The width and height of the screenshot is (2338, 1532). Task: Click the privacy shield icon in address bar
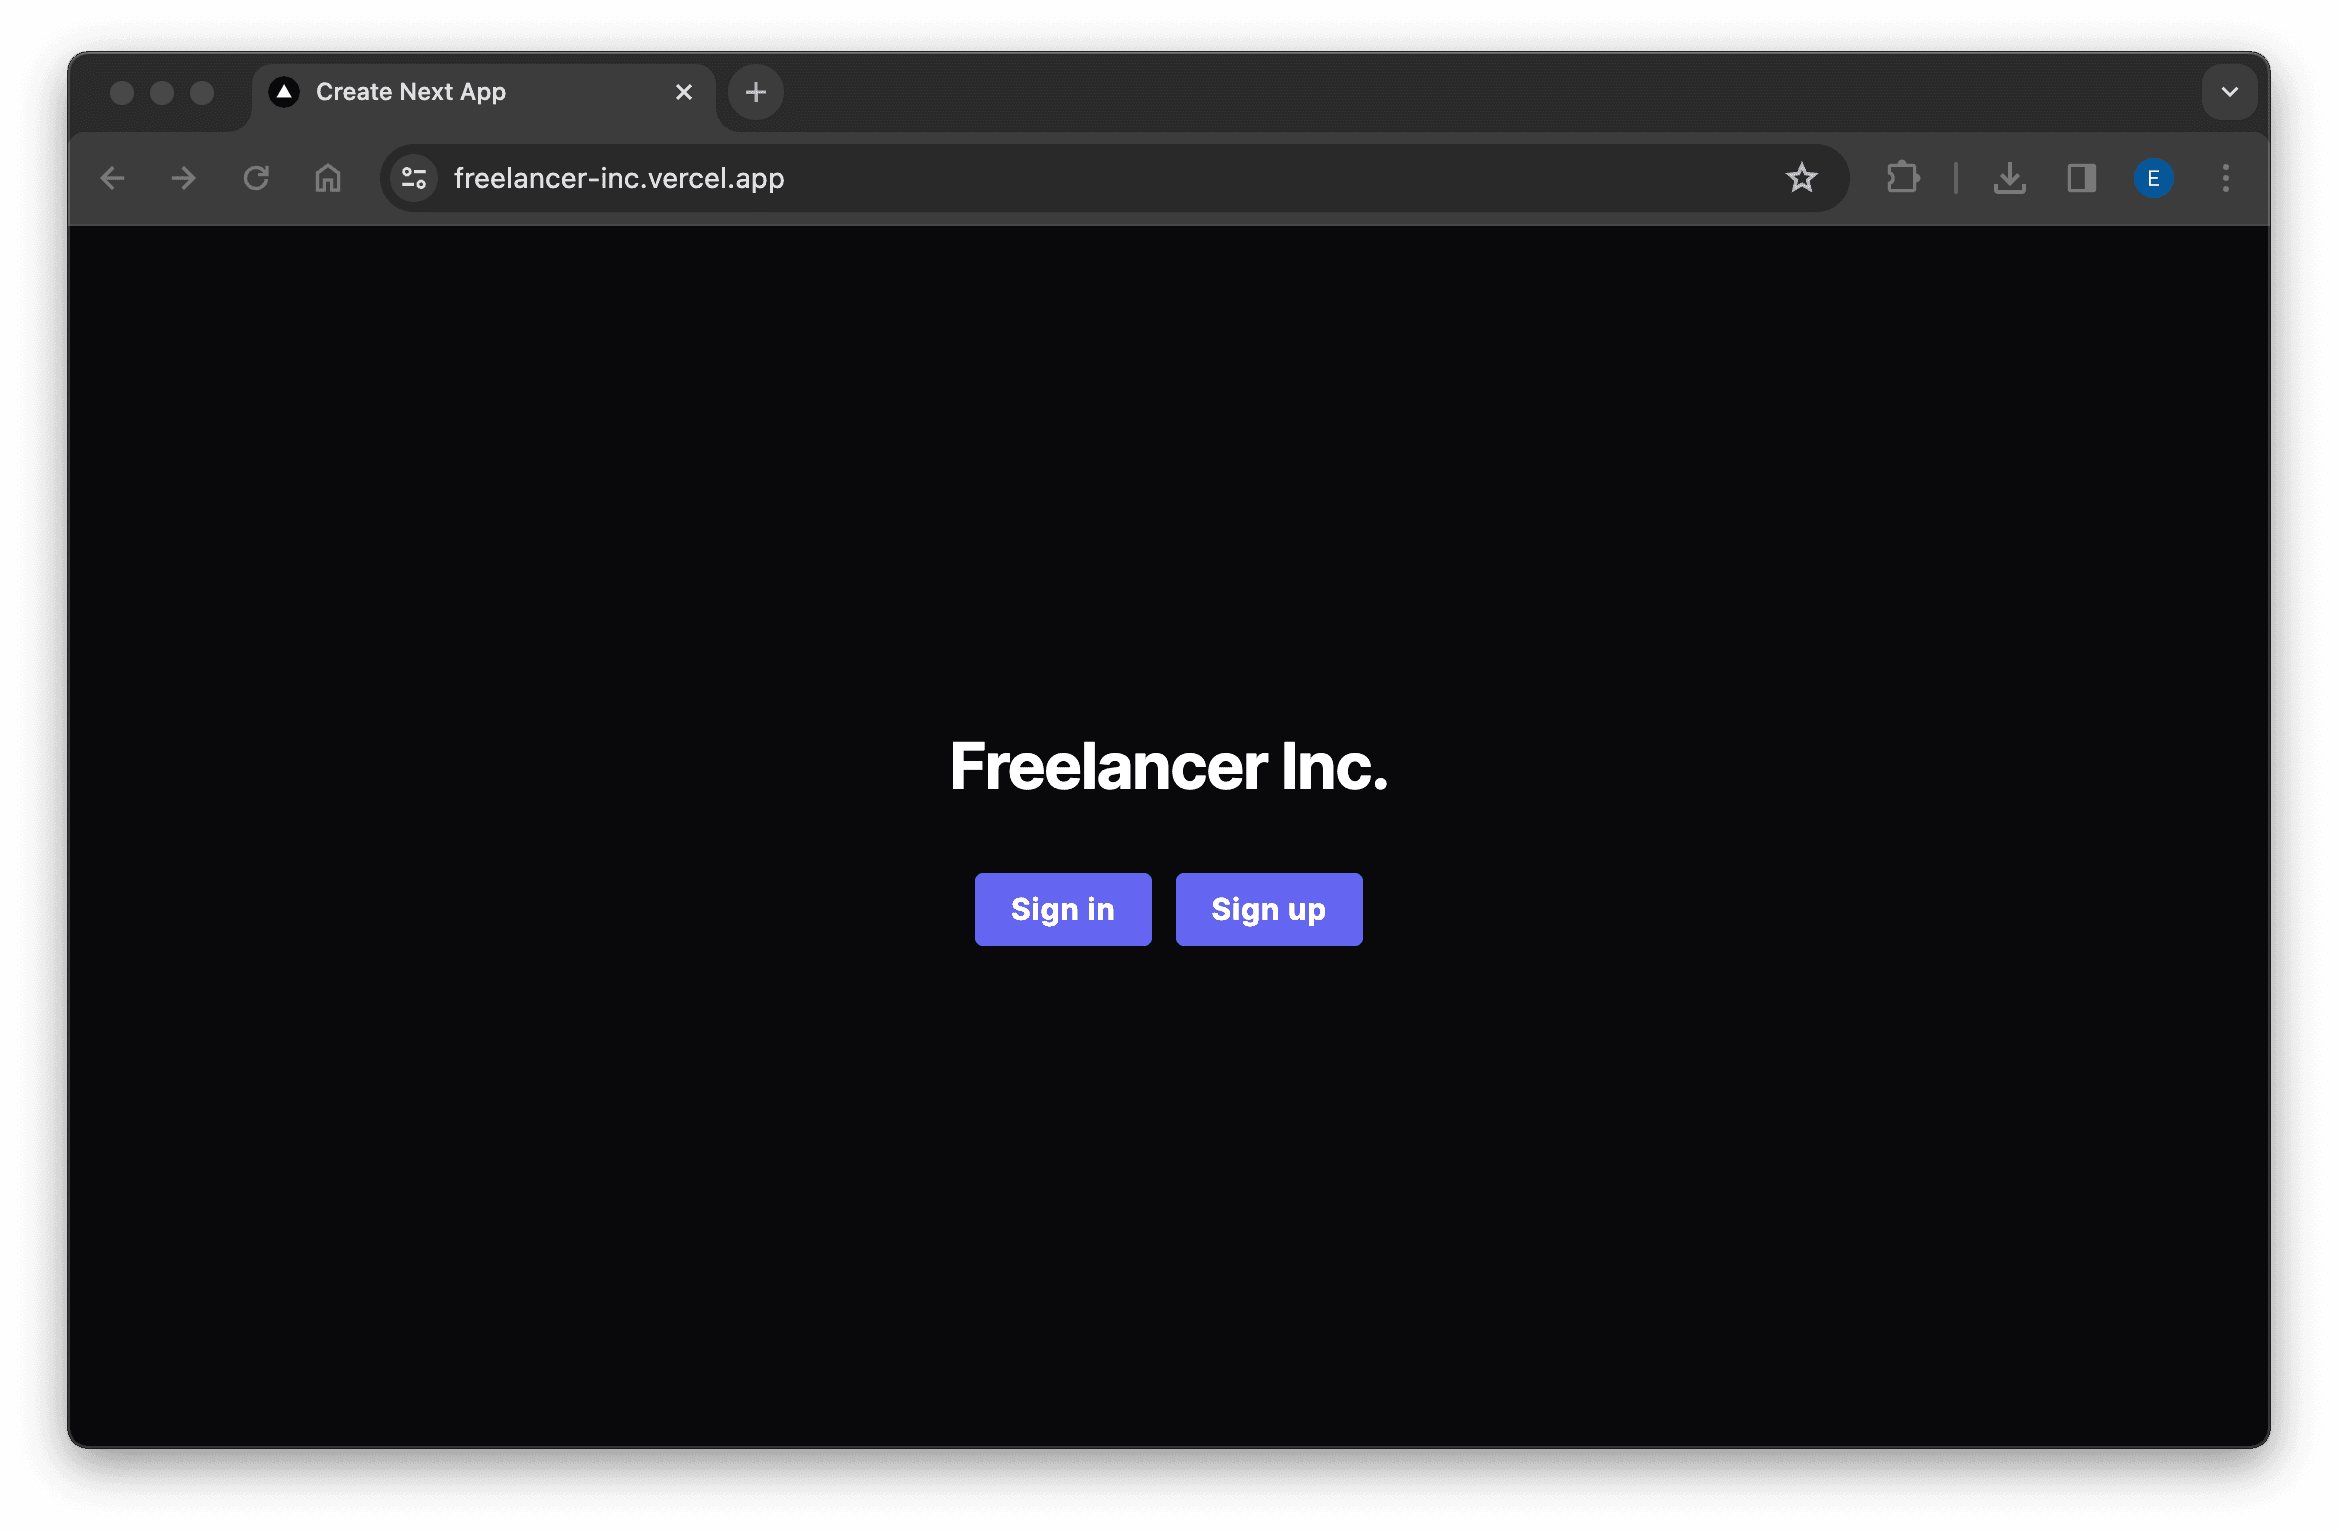(x=414, y=178)
